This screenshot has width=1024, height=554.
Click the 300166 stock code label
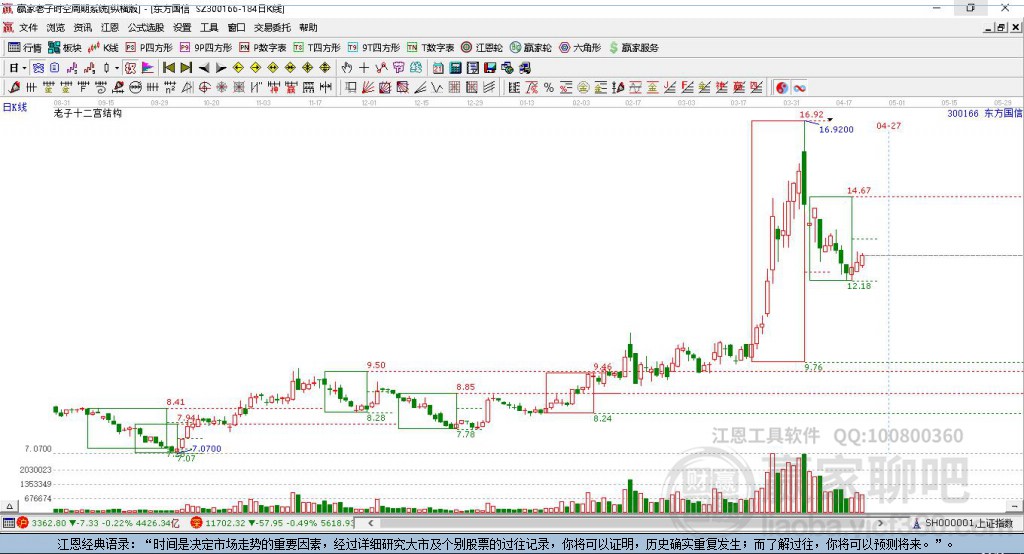[x=963, y=114]
